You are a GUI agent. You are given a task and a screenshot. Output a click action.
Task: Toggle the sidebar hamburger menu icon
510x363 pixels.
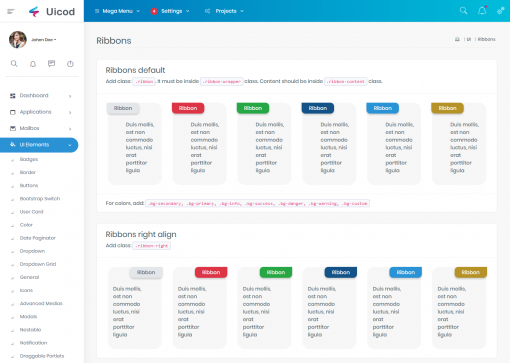click(11, 11)
